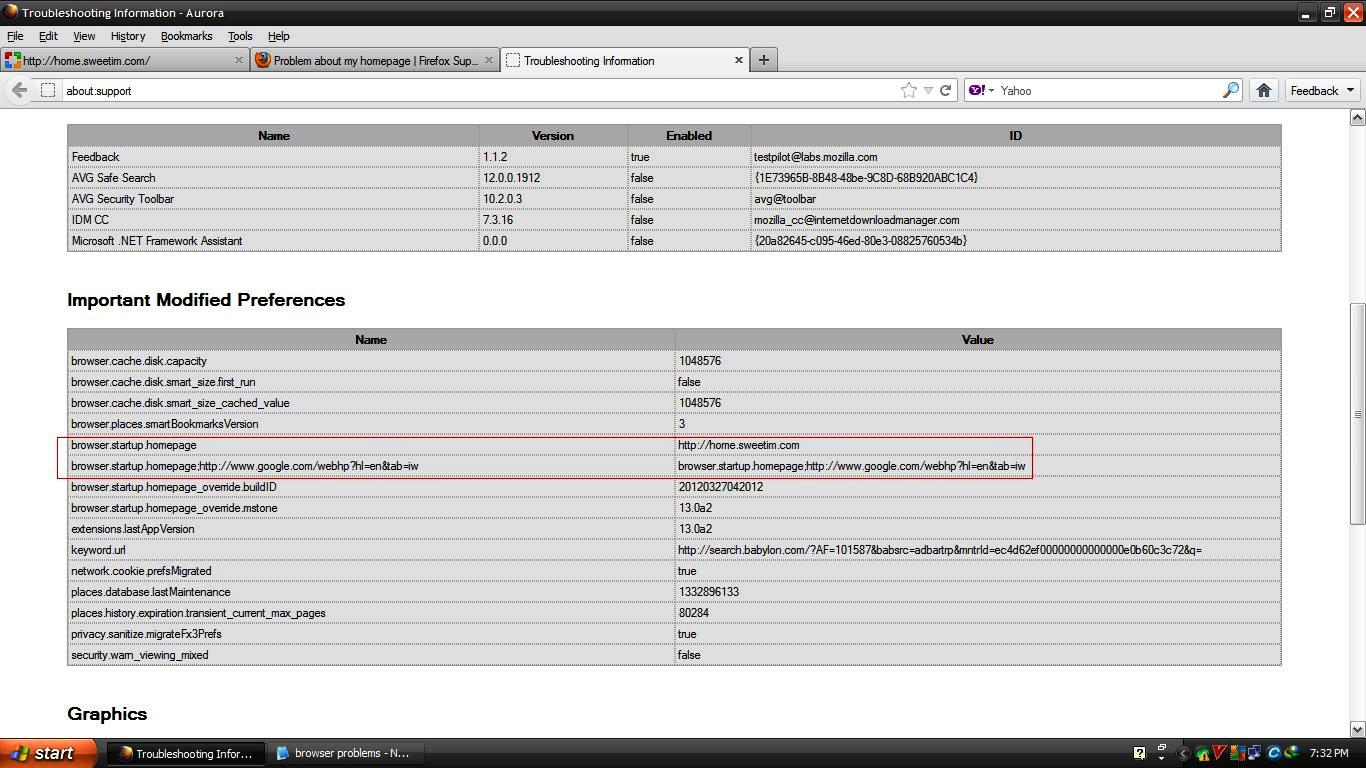
Task: Close the home.sweetim.com tab
Action: (x=238, y=60)
